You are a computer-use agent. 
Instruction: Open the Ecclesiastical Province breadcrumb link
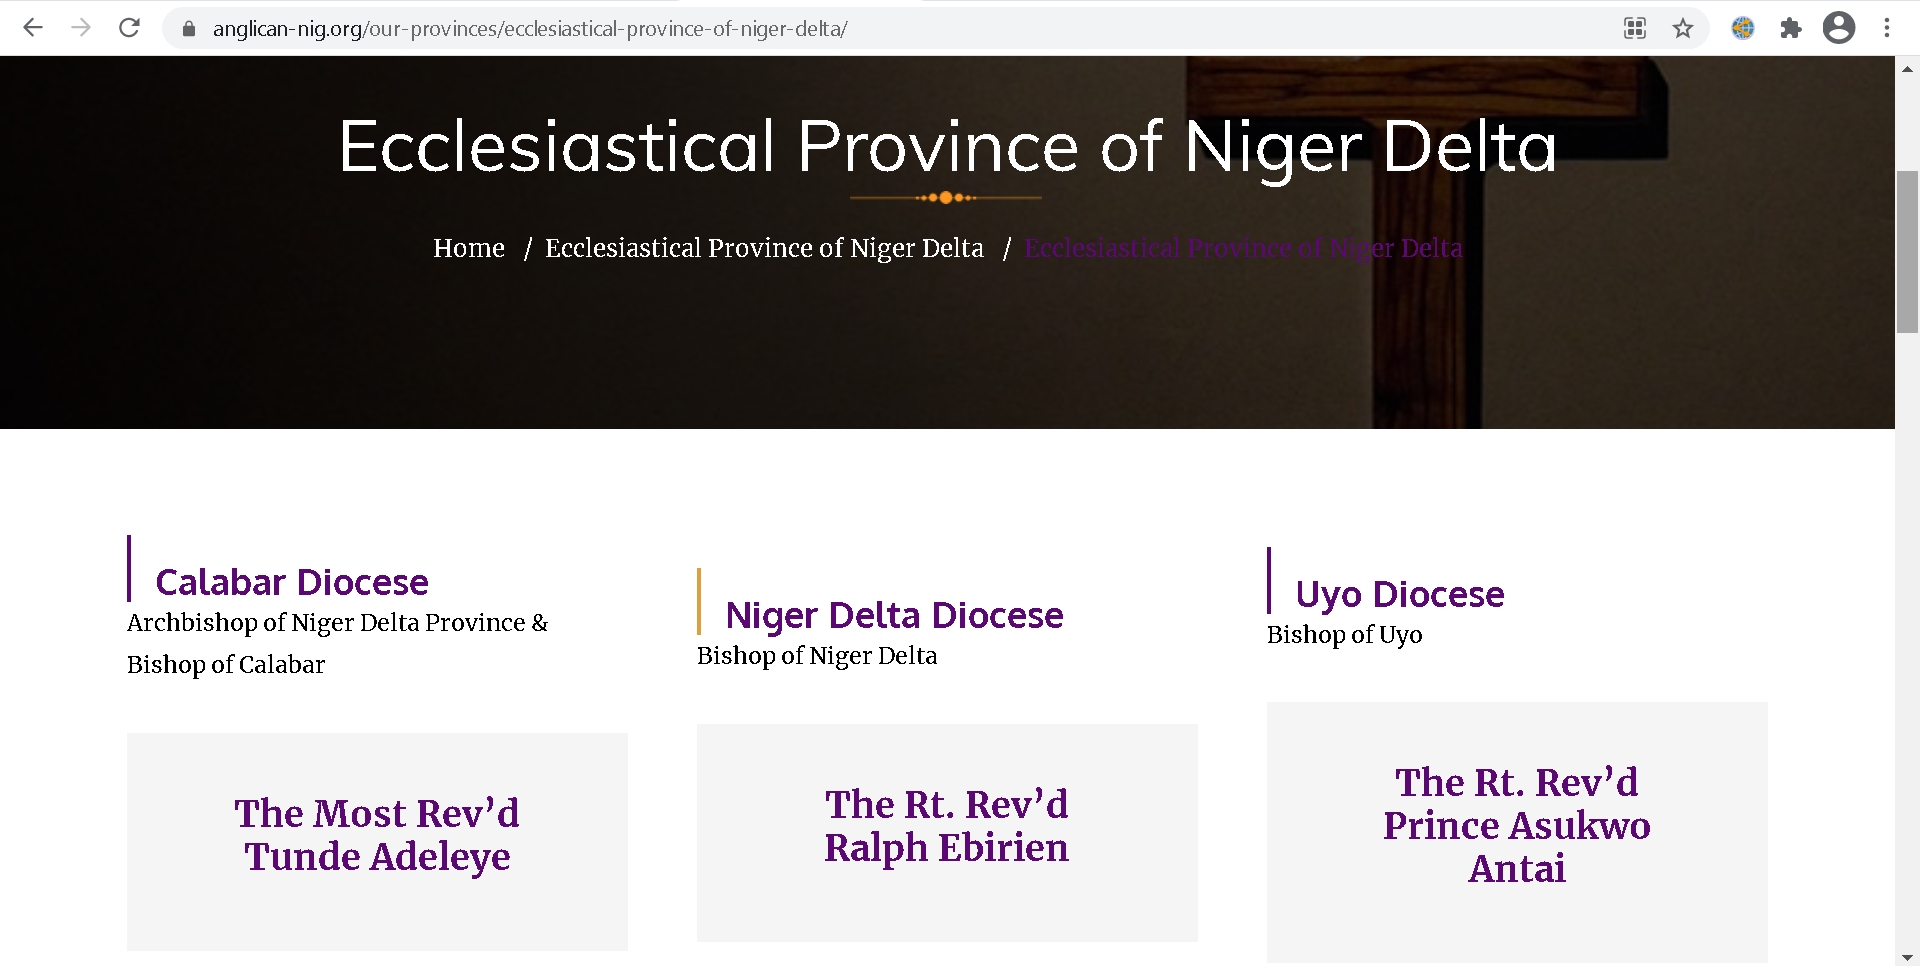point(763,248)
